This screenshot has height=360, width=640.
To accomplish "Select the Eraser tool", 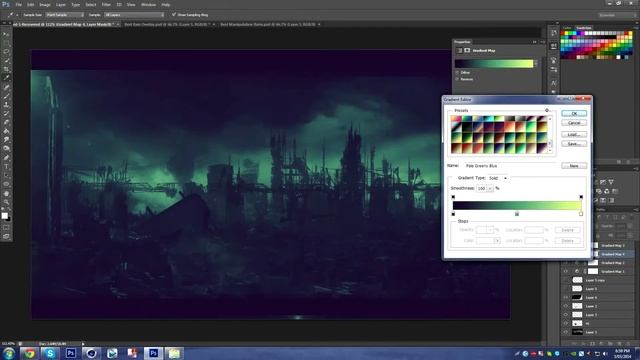I will click(x=6, y=122).
